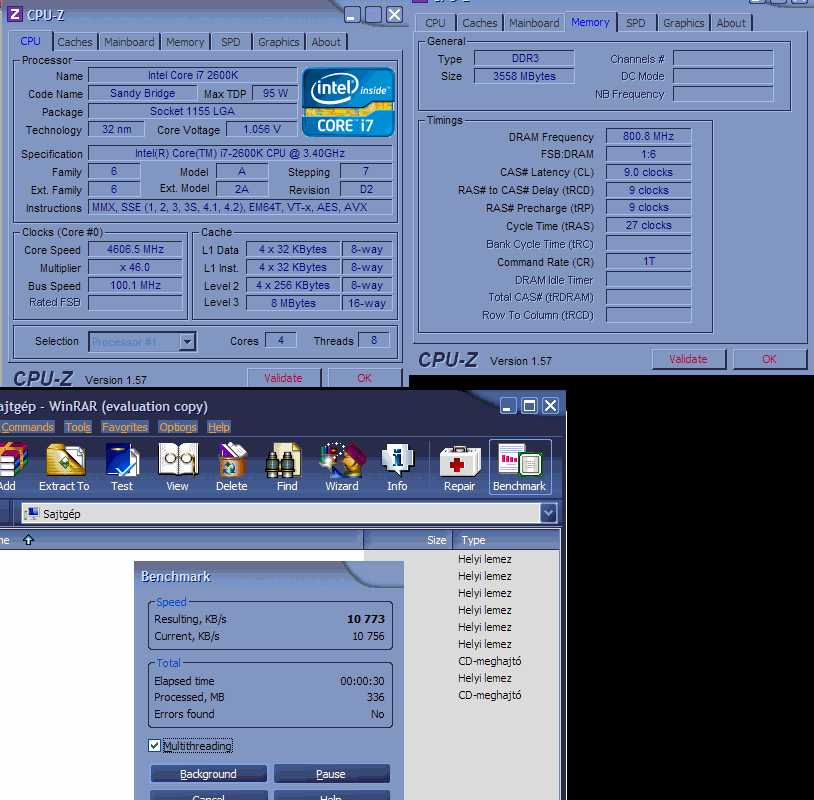Click the WinRAR Benchmark toolbar icon
The image size is (814, 800).
coord(520,466)
